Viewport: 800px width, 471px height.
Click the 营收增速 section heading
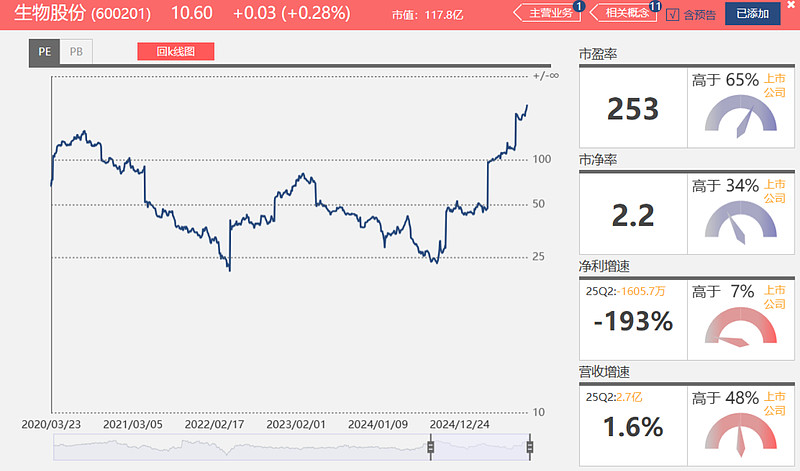(x=604, y=372)
